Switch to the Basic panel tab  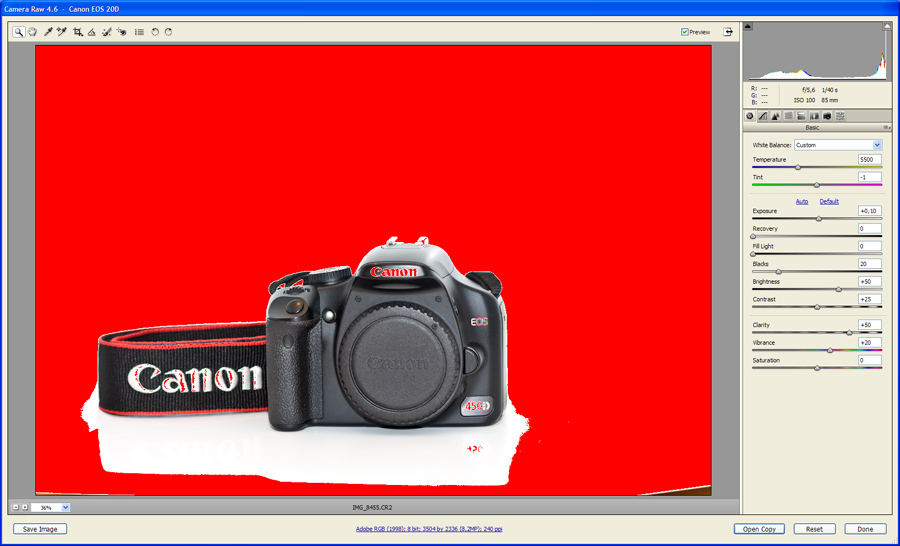pos(750,116)
